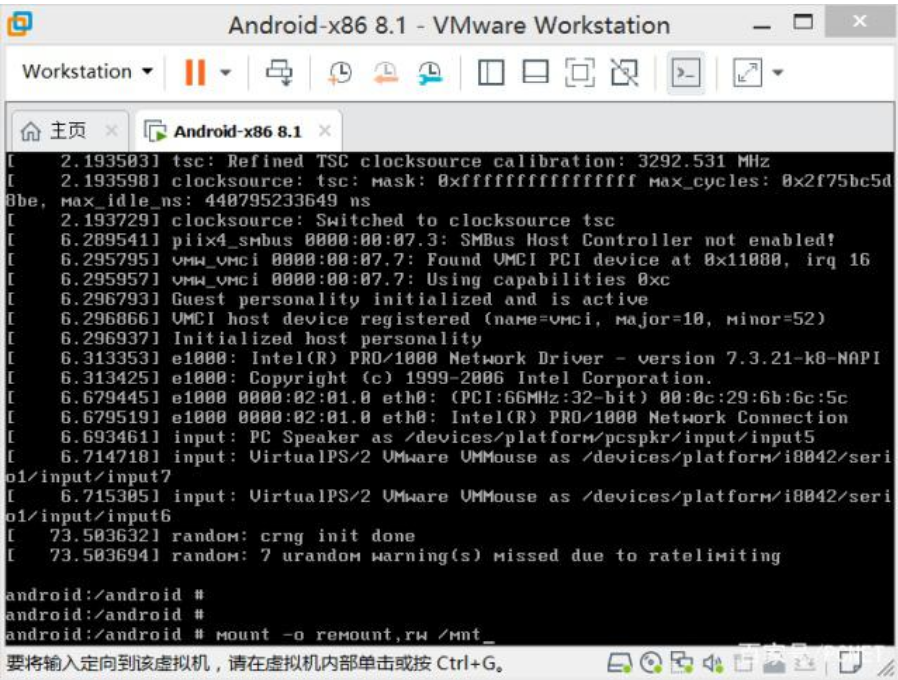Click the VMware Workstation logo in the title bar
898x680 pixels.
(19, 23)
